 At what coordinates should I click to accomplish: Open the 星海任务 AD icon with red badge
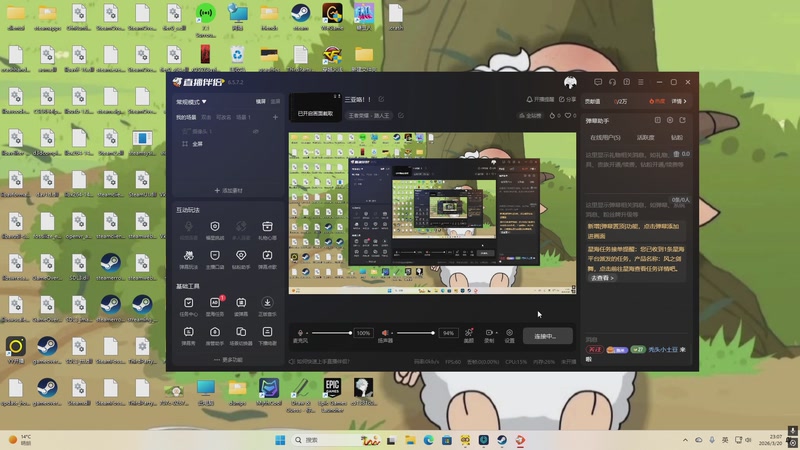(x=215, y=303)
